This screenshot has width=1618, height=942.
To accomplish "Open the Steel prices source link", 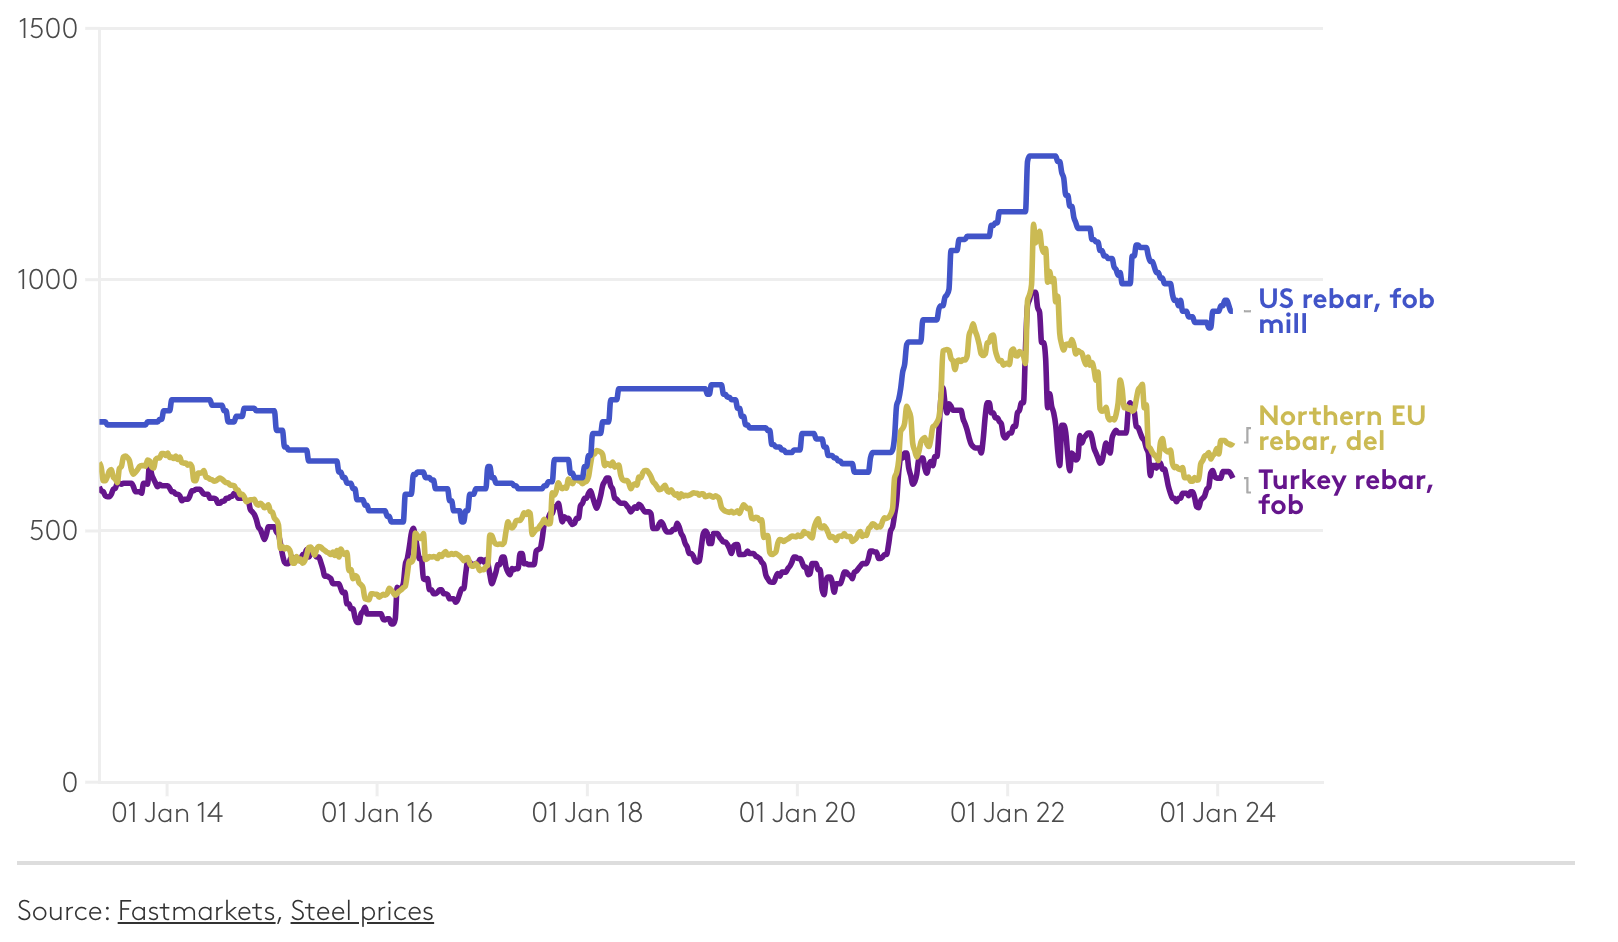I will [x=362, y=911].
